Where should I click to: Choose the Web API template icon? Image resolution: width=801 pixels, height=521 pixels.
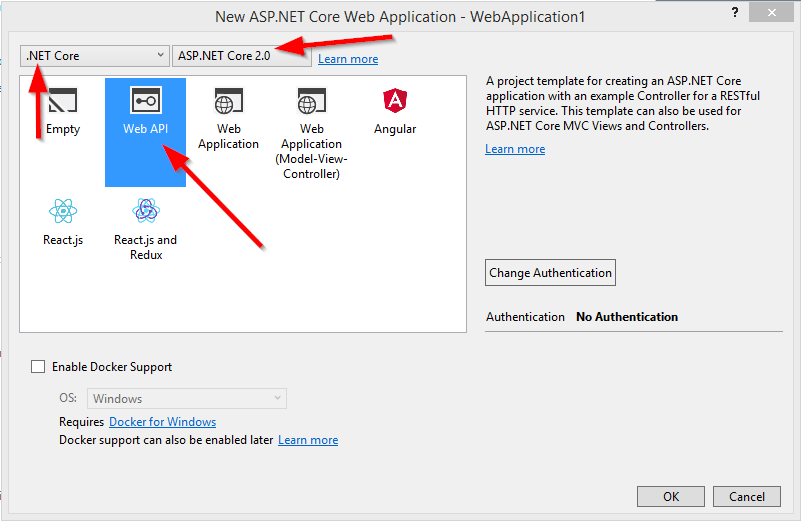145,103
